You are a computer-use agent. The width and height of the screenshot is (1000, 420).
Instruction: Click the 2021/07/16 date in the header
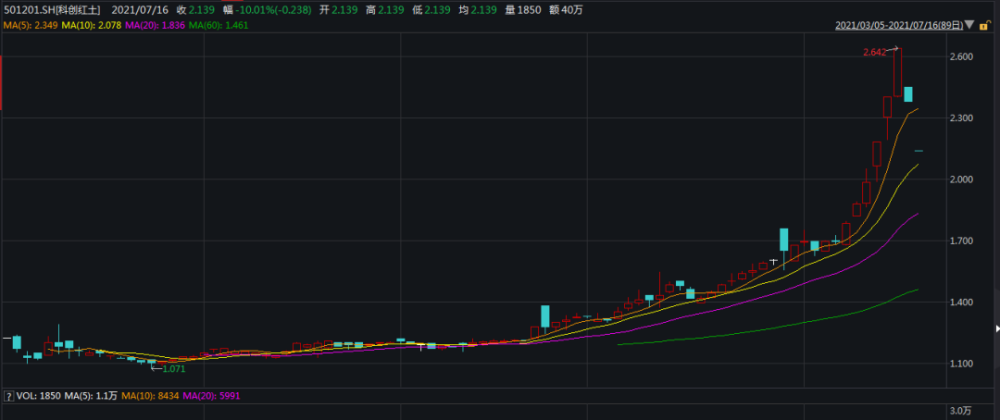[x=140, y=10]
